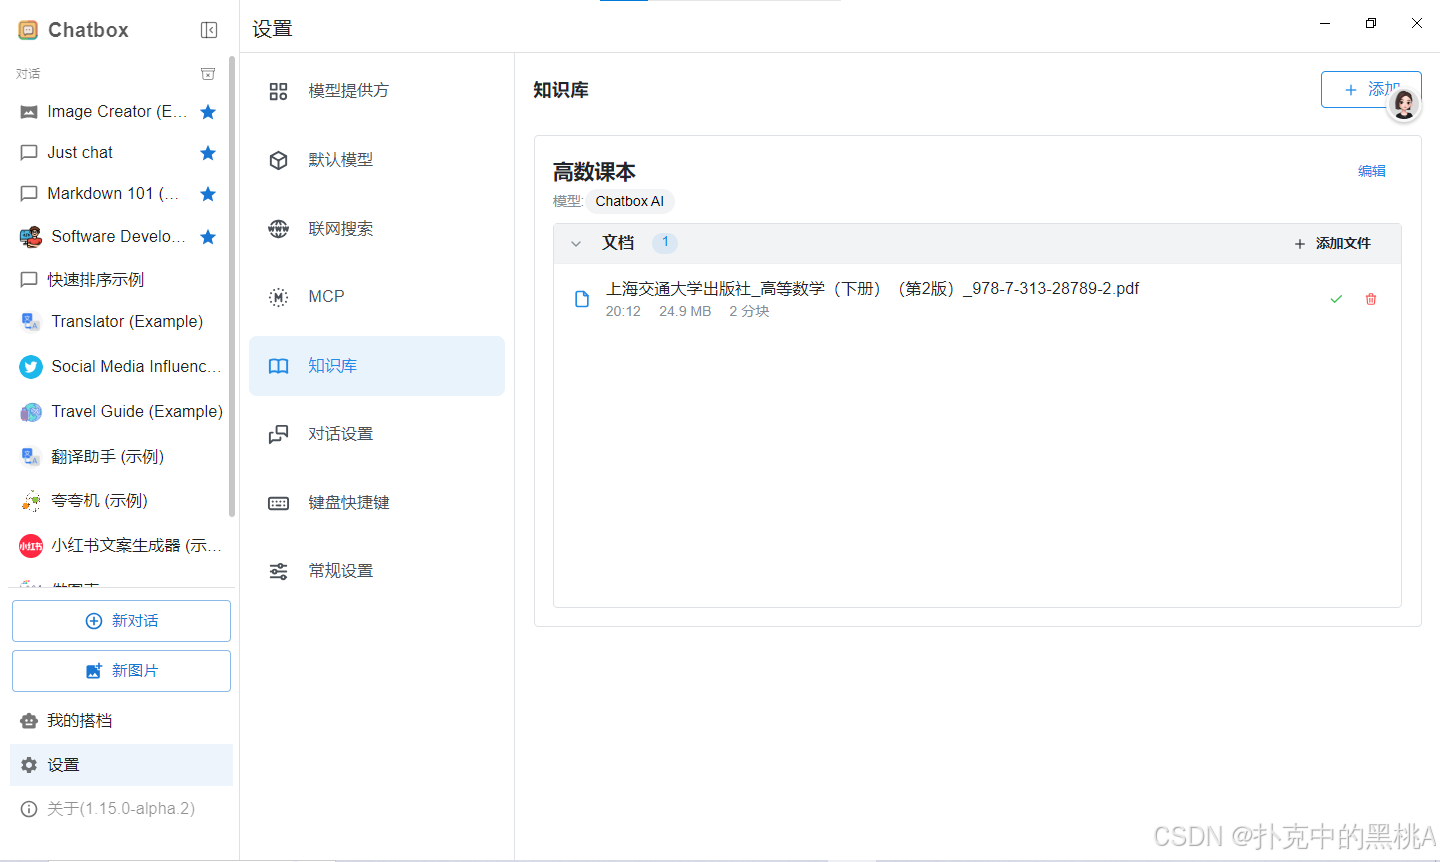The width and height of the screenshot is (1440, 862).
Task: Start a new chat with 新对话
Action: (x=121, y=621)
